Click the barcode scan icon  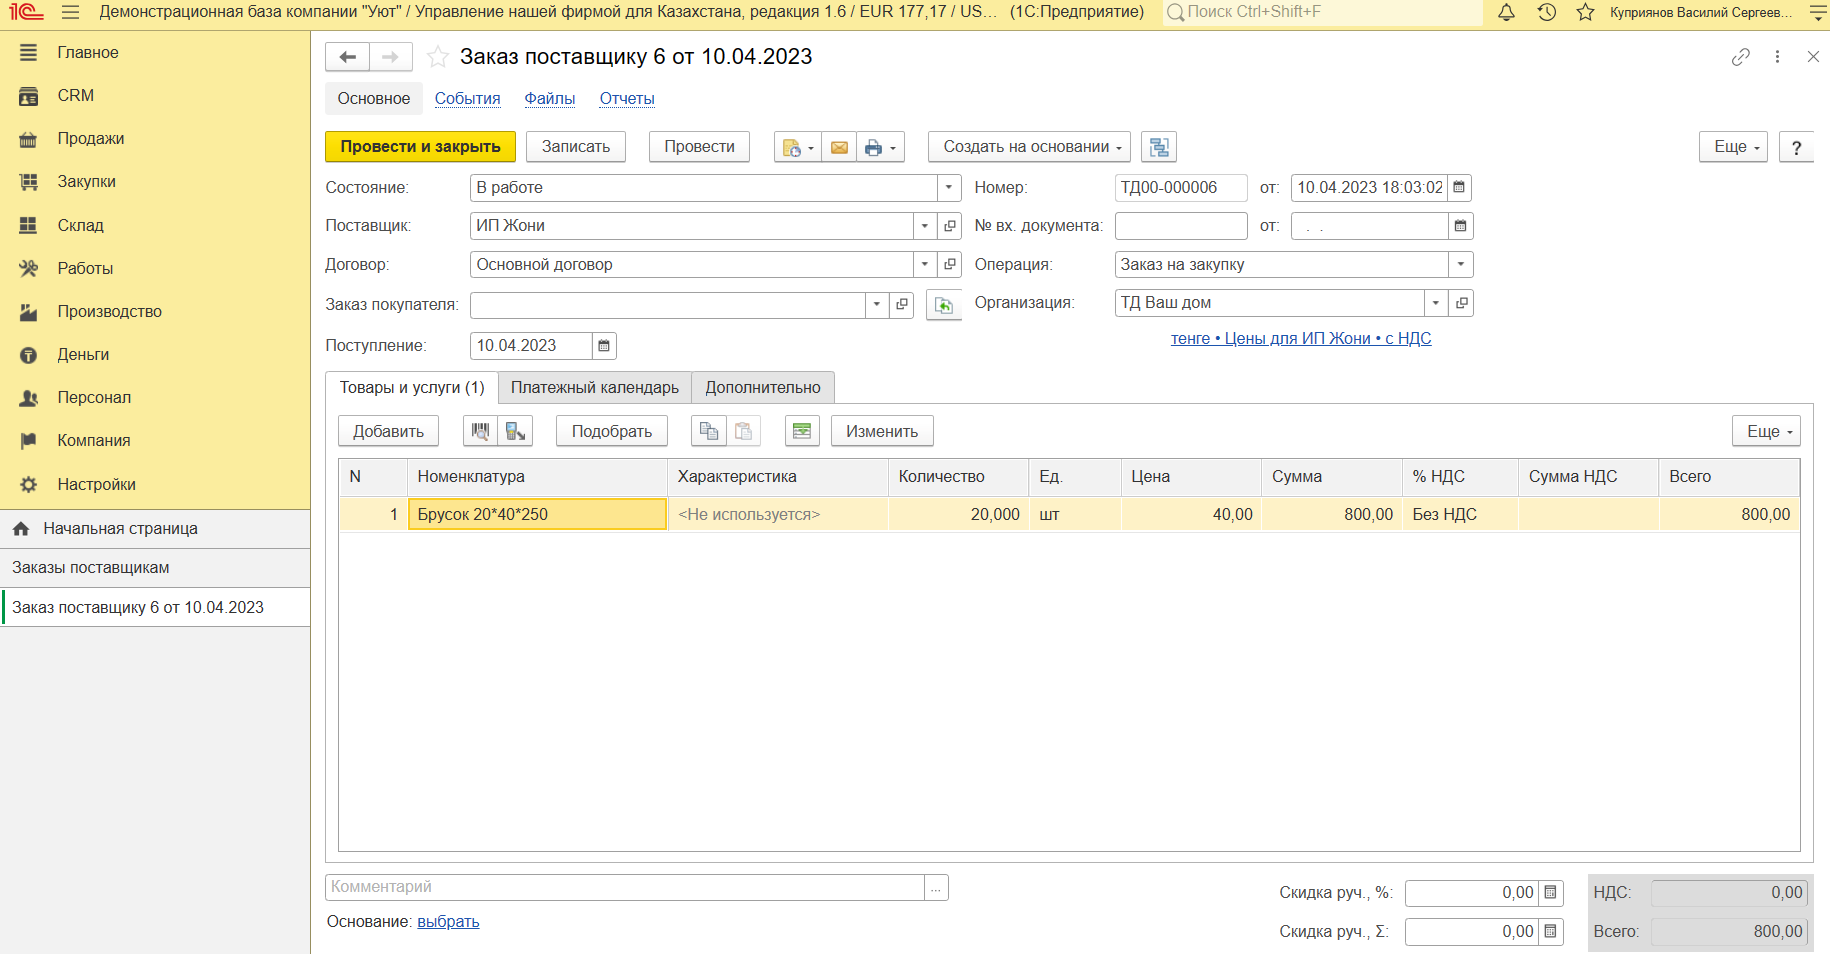click(481, 431)
